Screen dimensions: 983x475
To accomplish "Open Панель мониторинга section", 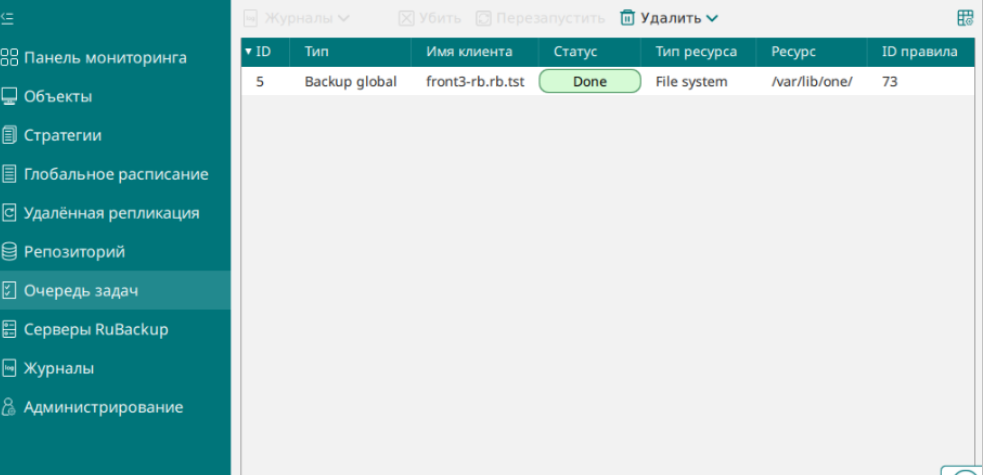I will click(105, 58).
